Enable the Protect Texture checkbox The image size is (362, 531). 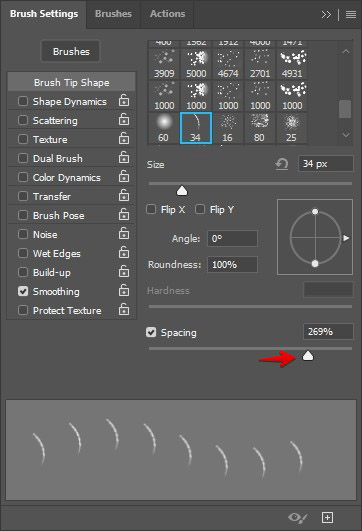click(23, 310)
